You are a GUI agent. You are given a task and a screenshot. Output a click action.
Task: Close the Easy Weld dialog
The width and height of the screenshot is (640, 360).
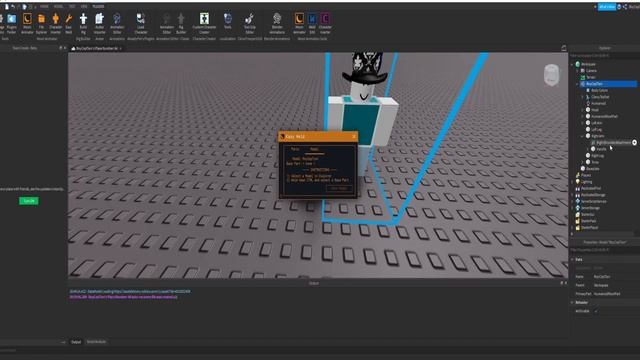[x=353, y=136]
